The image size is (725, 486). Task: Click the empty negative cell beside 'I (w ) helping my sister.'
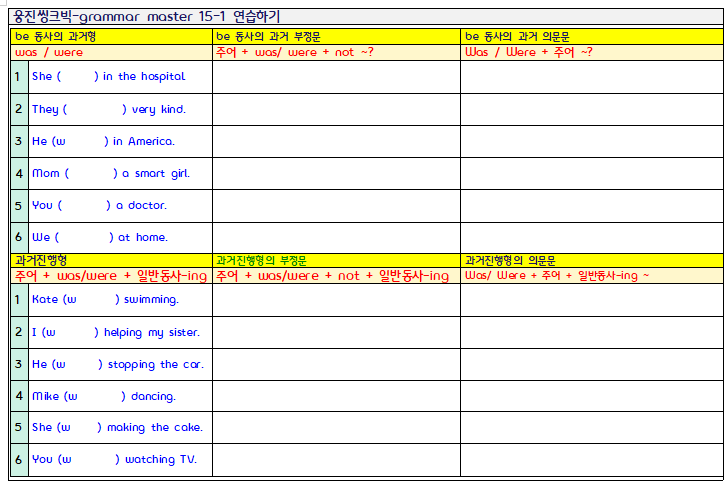point(337,332)
